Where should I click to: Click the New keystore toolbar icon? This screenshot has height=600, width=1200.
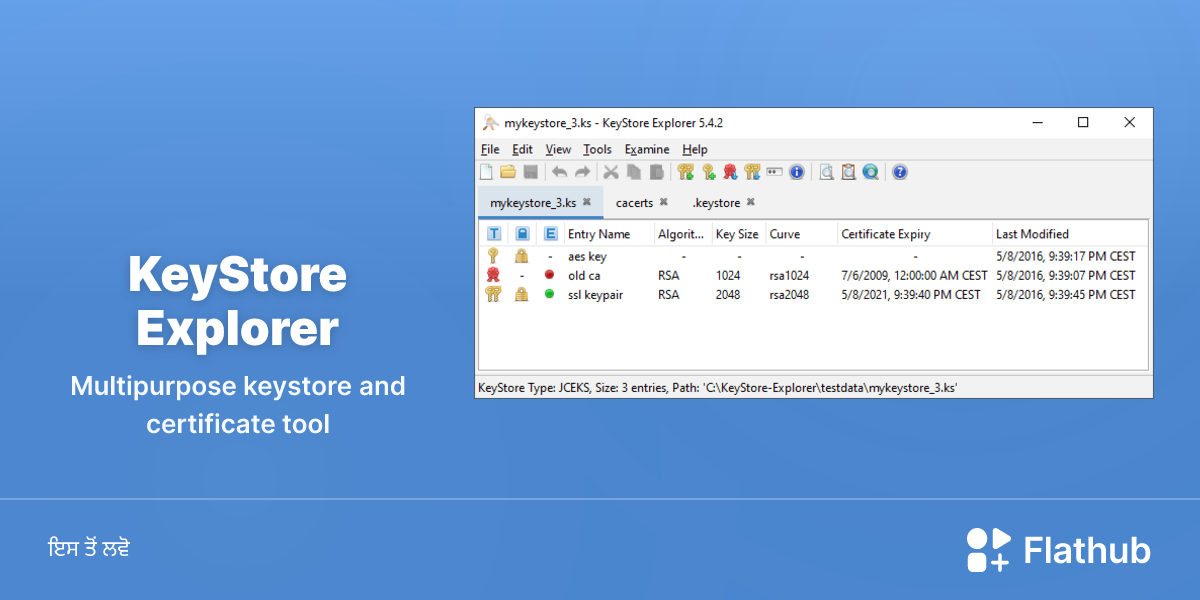[x=487, y=172]
